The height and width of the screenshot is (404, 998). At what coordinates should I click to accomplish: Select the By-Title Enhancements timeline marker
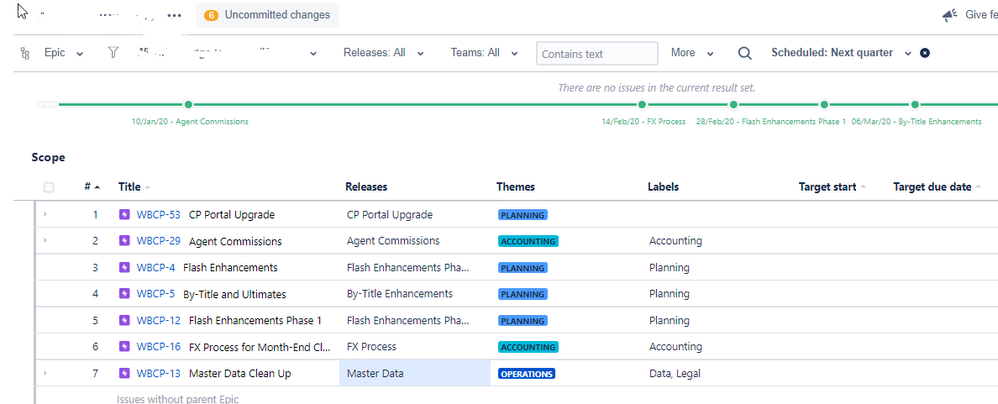pyautogui.click(x=915, y=104)
